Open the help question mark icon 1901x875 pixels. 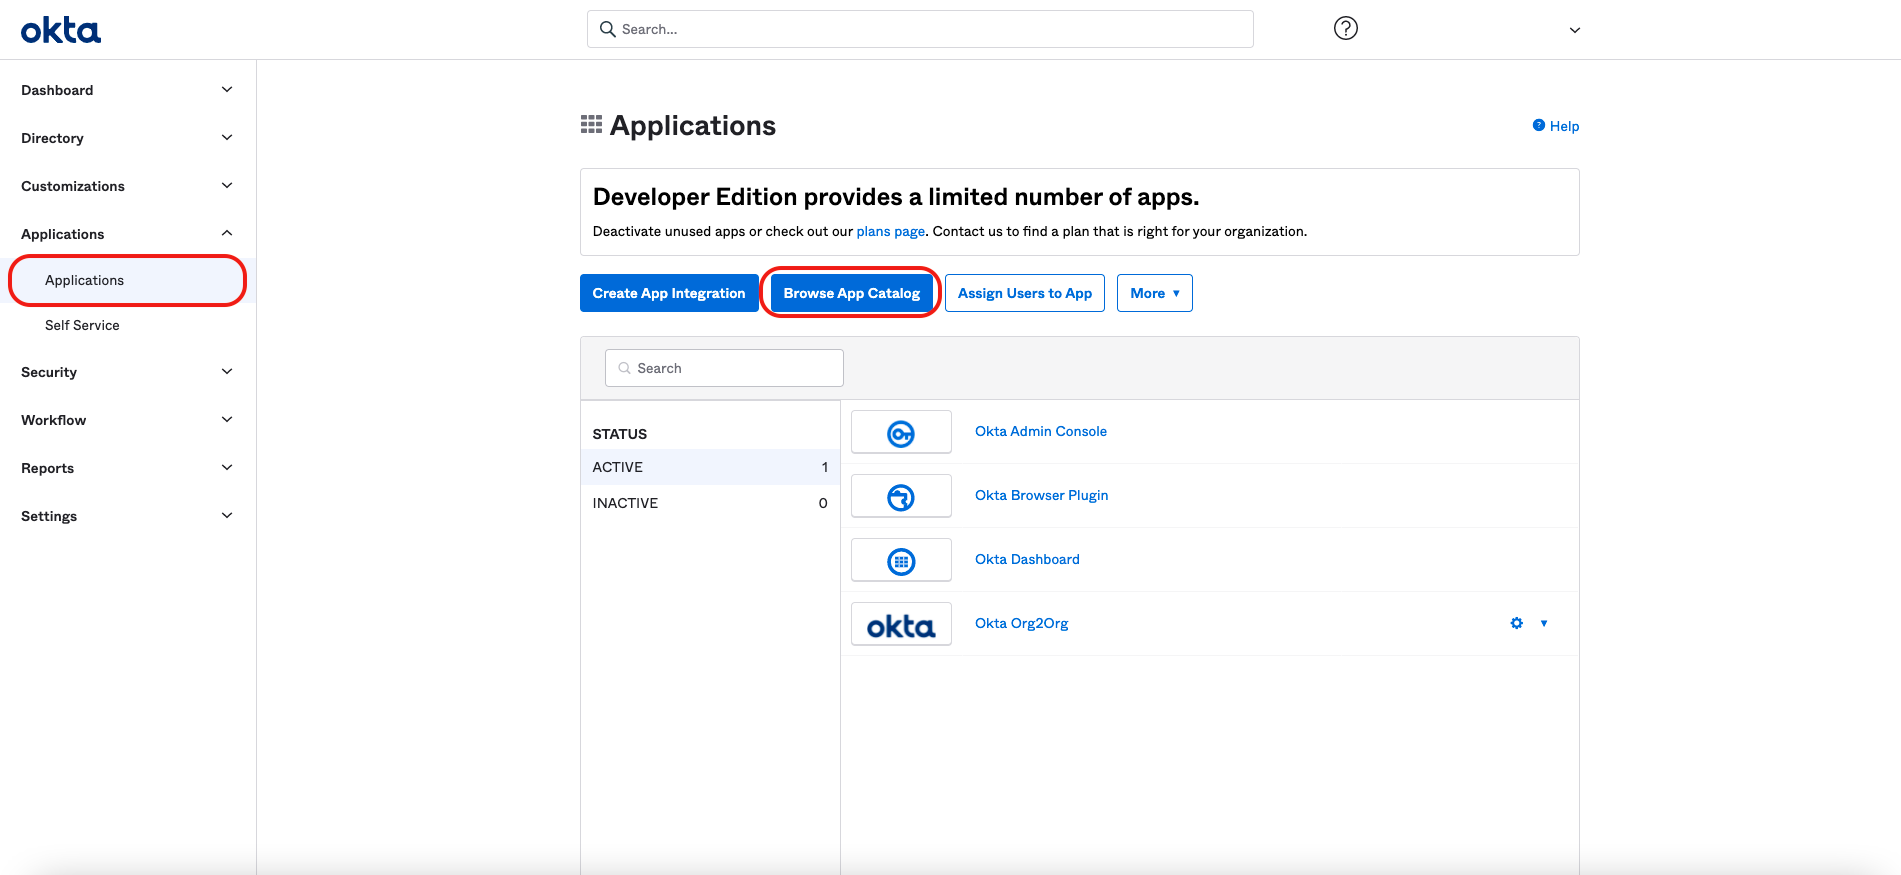coord(1346,29)
